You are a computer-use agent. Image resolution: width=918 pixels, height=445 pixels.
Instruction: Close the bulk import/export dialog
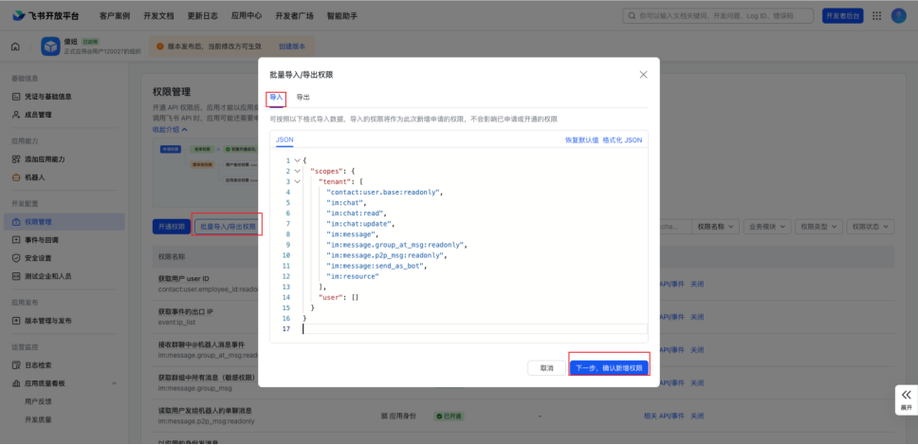point(643,74)
